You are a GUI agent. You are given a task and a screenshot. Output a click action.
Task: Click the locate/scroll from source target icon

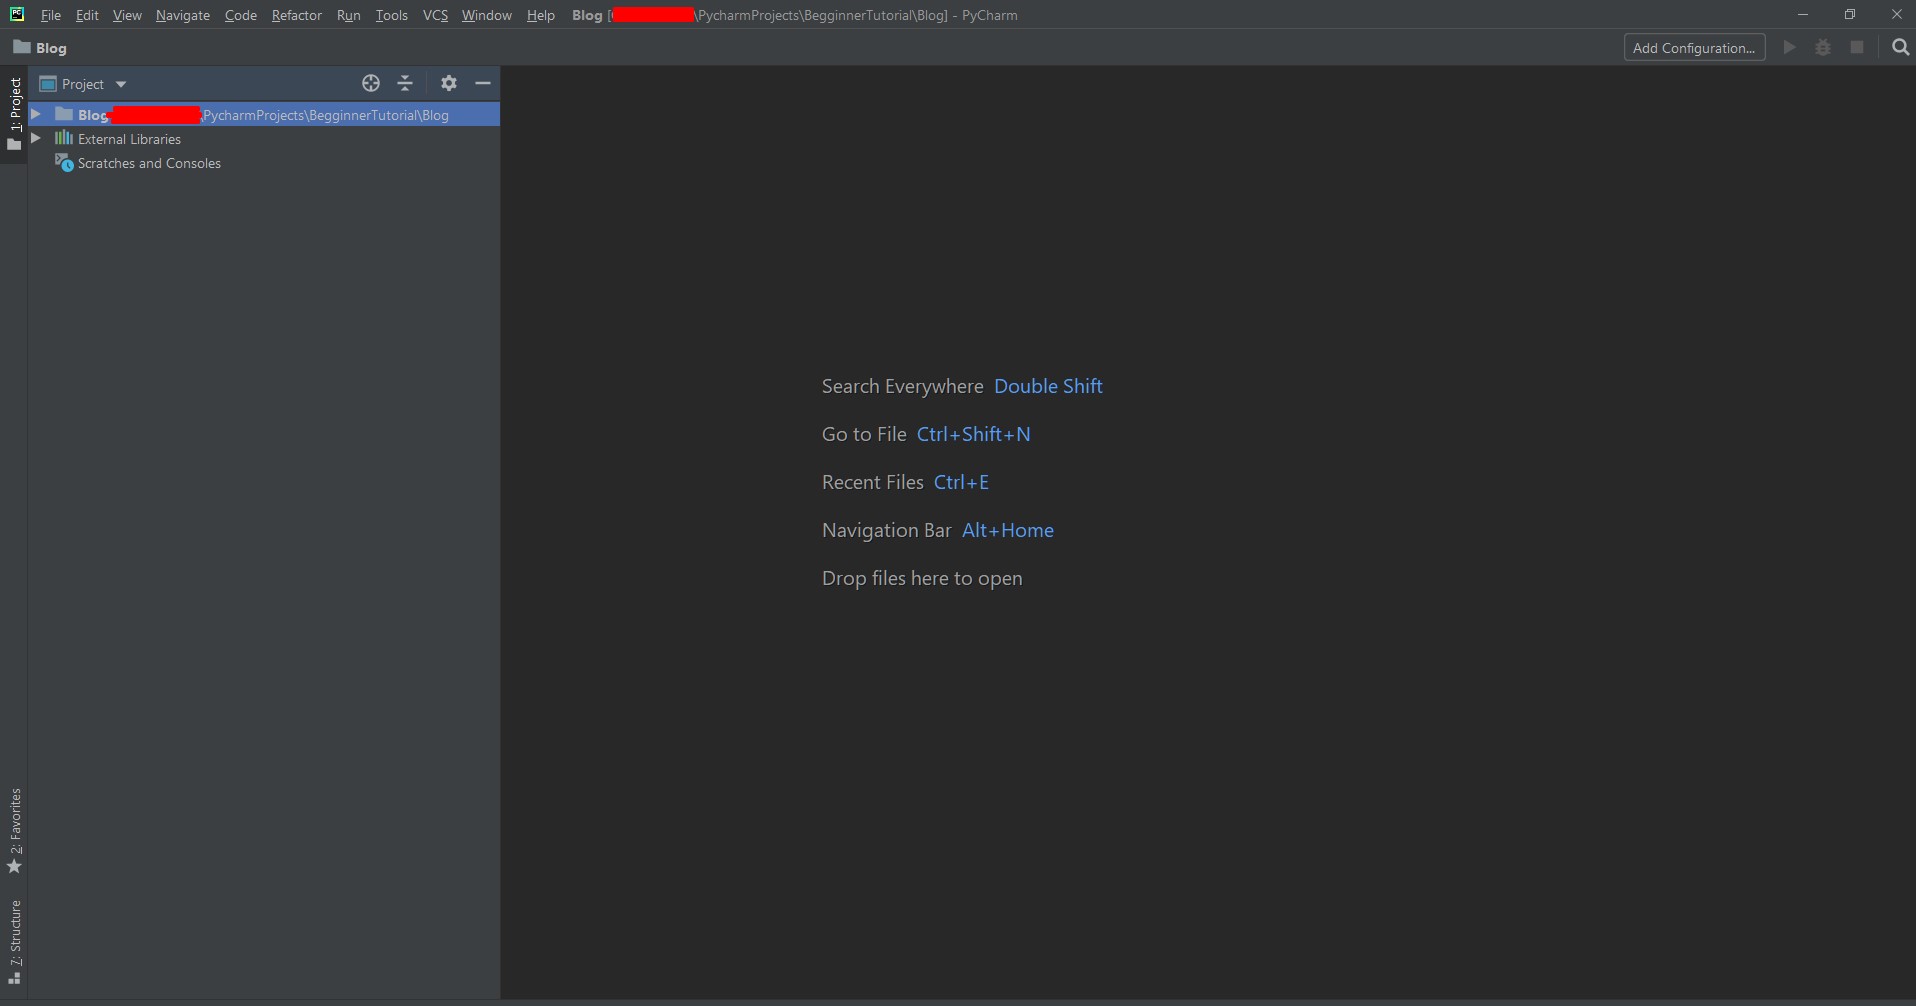371,84
